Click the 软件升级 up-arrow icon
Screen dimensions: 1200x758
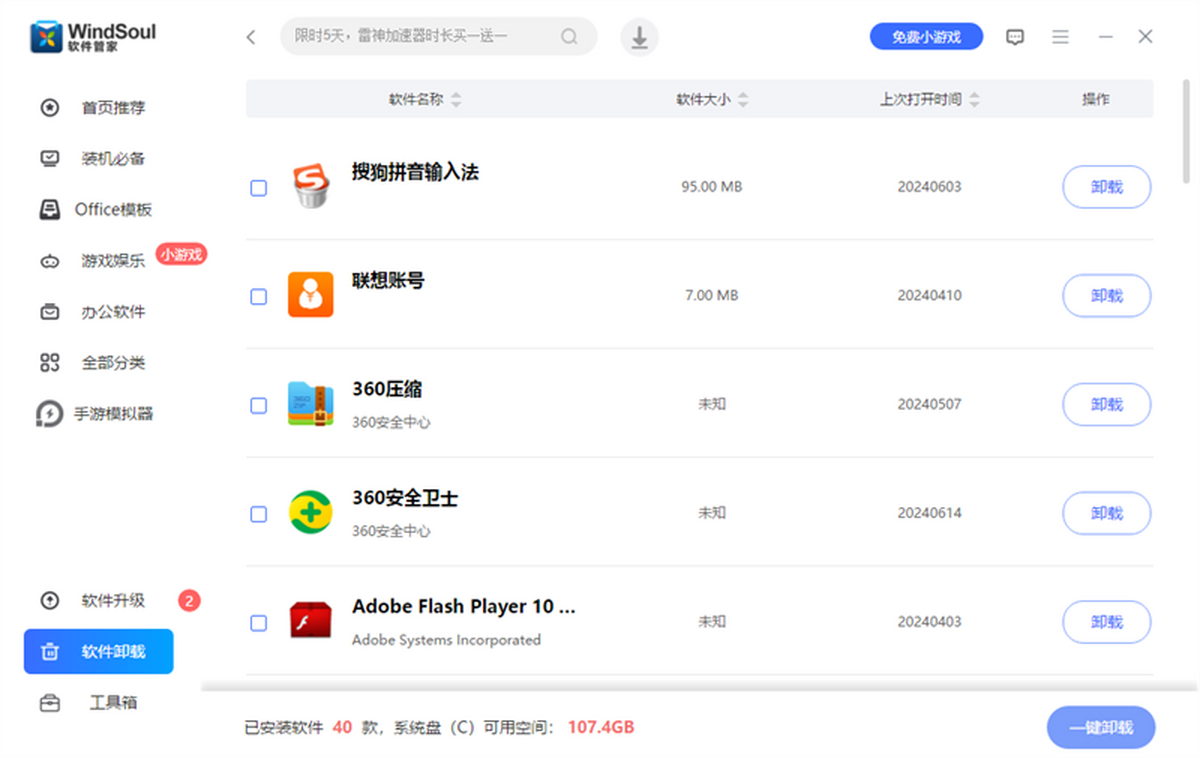tap(50, 600)
